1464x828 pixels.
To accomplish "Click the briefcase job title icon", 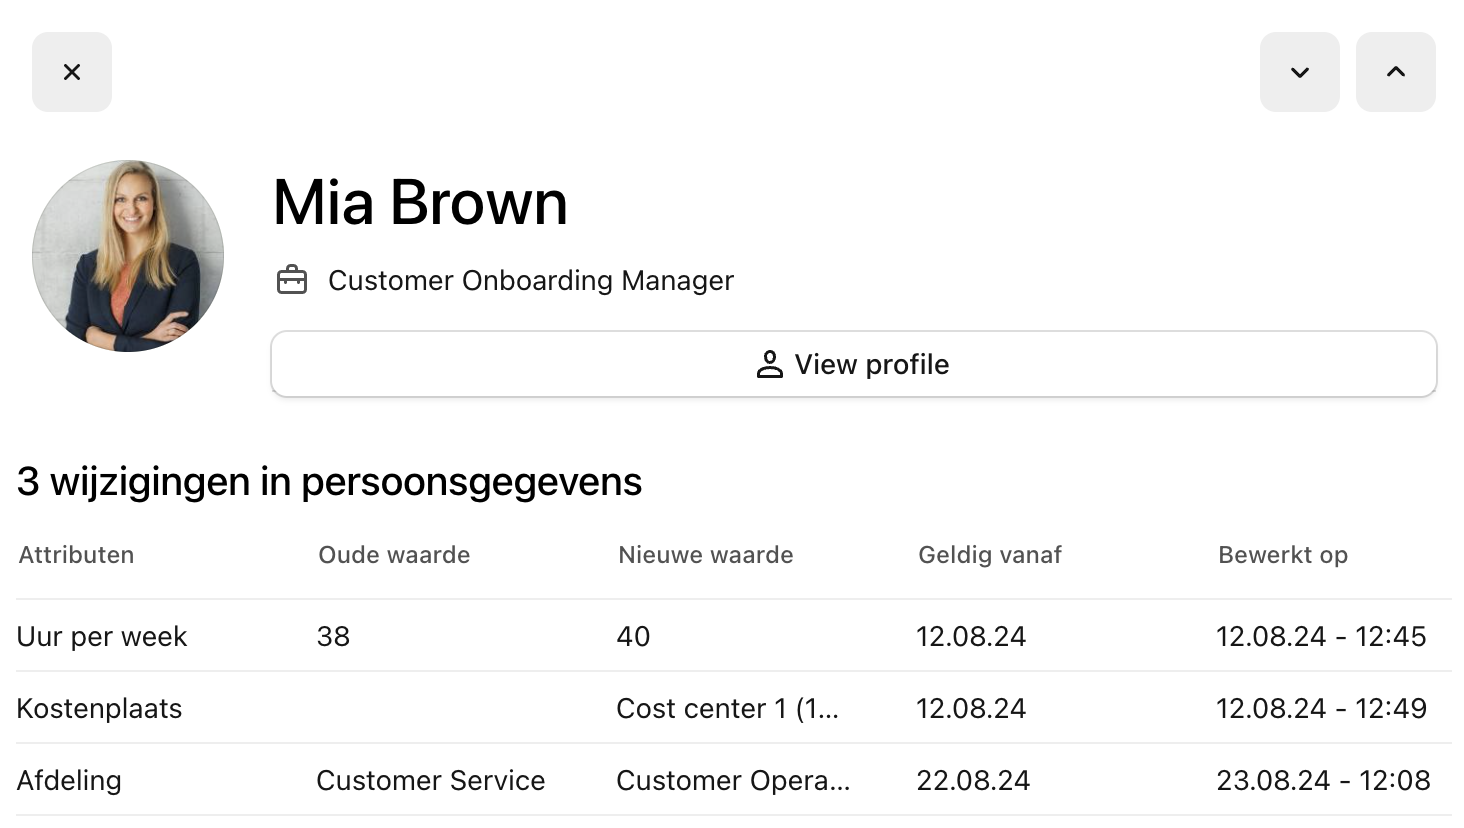I will click(292, 280).
